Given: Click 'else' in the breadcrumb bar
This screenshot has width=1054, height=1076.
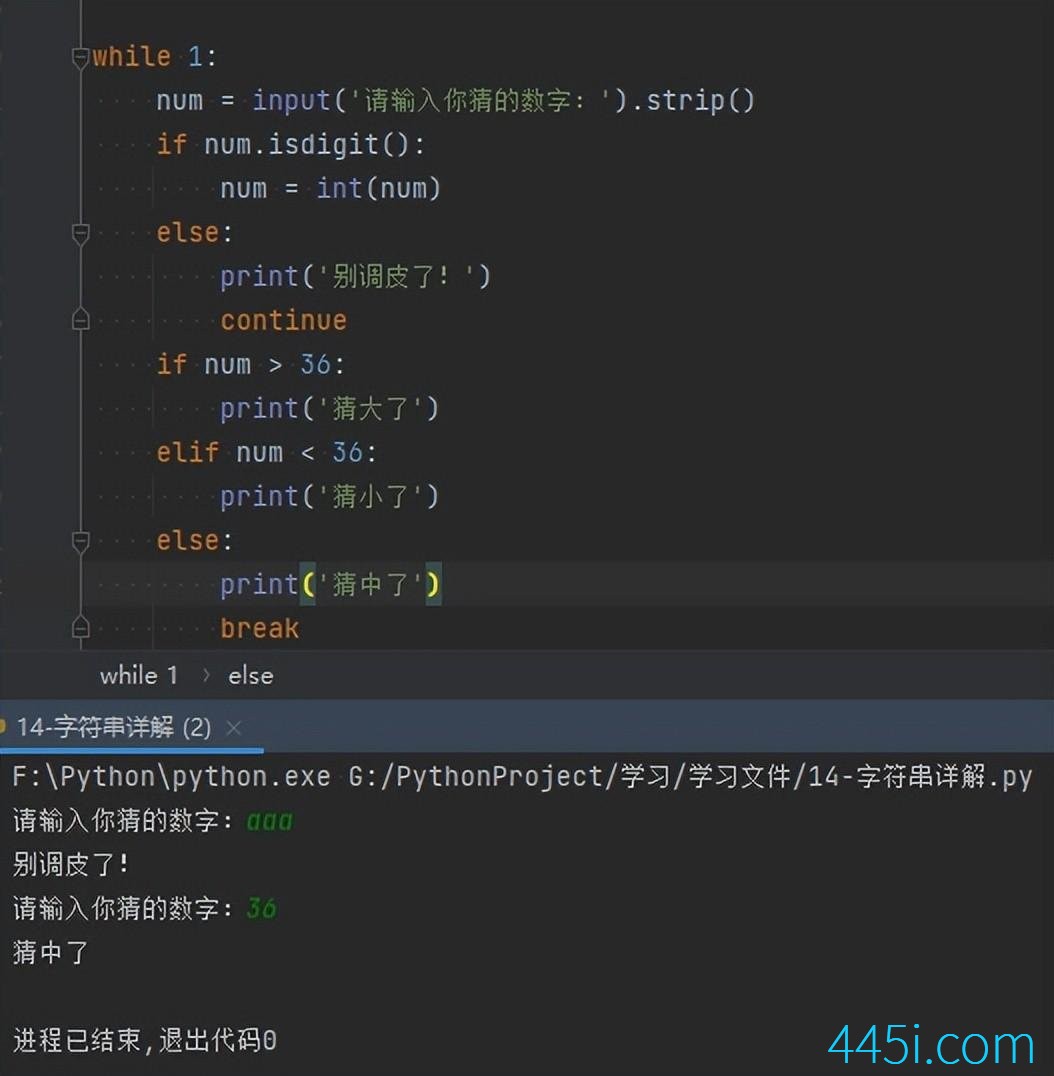Looking at the screenshot, I should (250, 676).
